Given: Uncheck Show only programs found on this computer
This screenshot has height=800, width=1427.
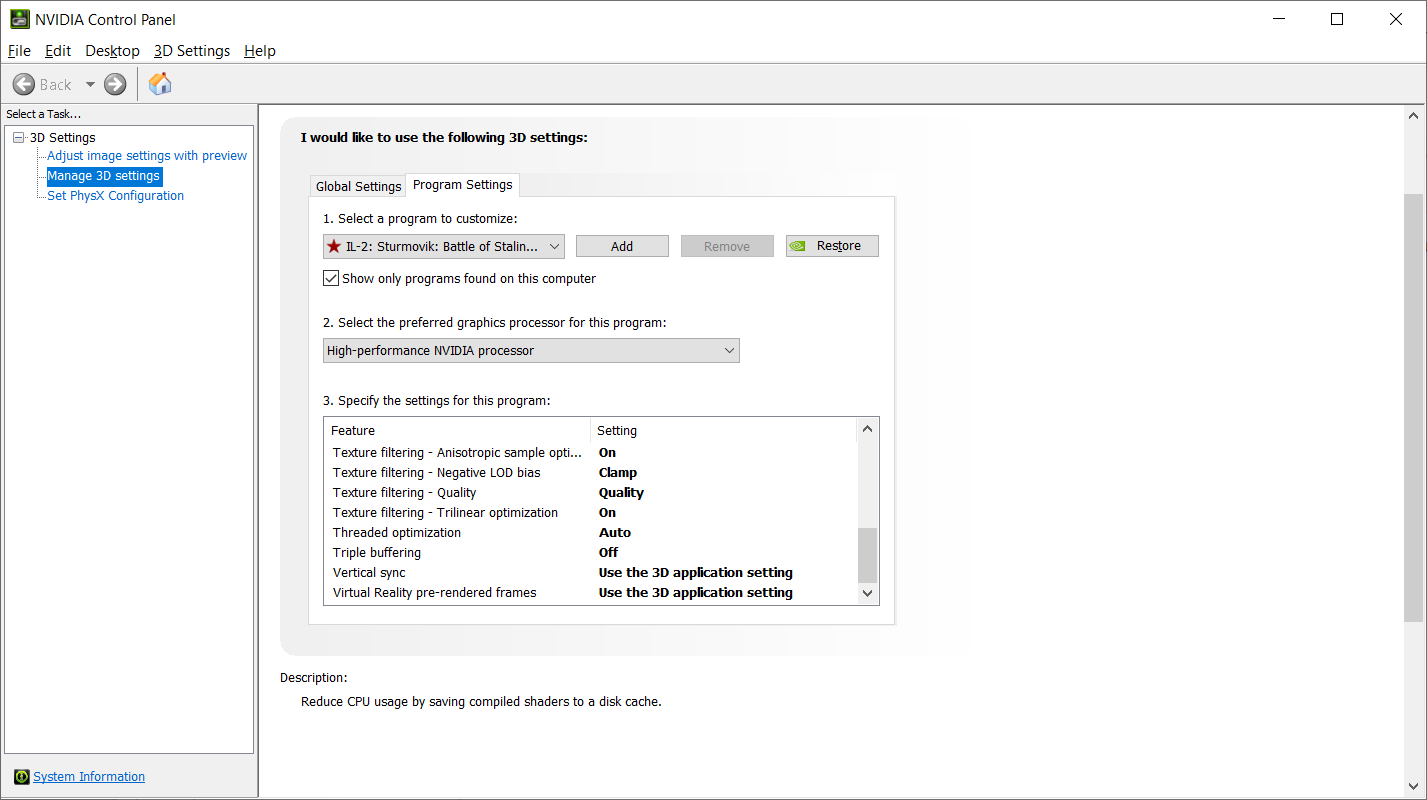Looking at the screenshot, I should click(x=331, y=278).
